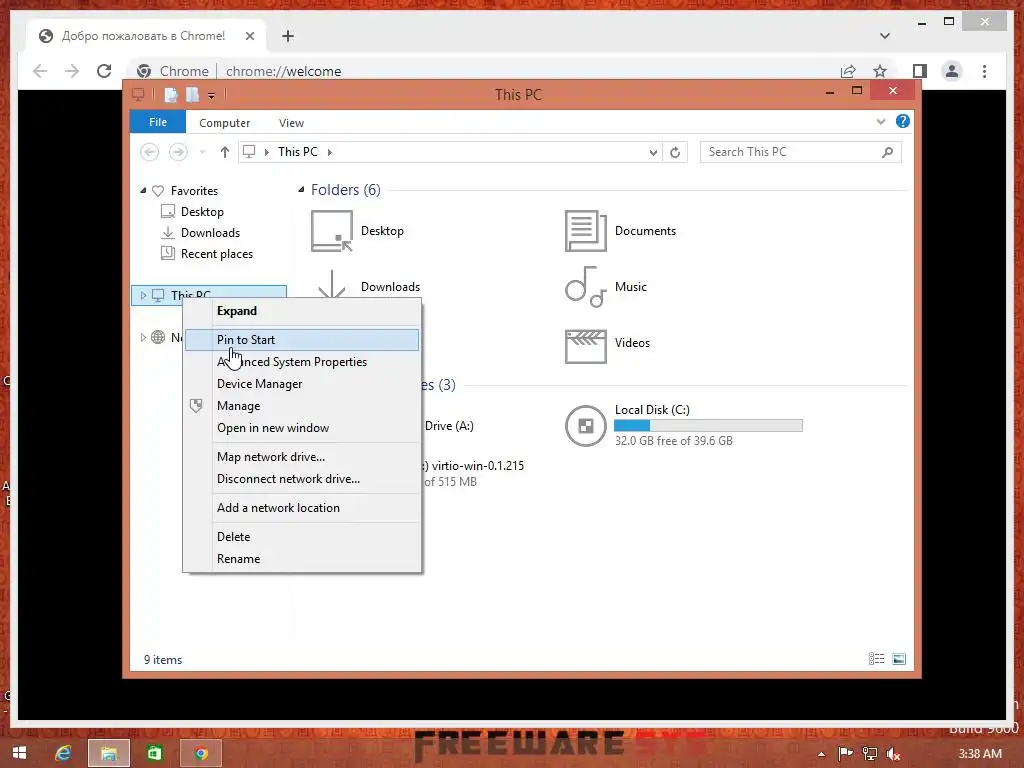Image resolution: width=1024 pixels, height=768 pixels.
Task: Open Customize Quick Access Toolbar dropdown
Action: [211, 96]
